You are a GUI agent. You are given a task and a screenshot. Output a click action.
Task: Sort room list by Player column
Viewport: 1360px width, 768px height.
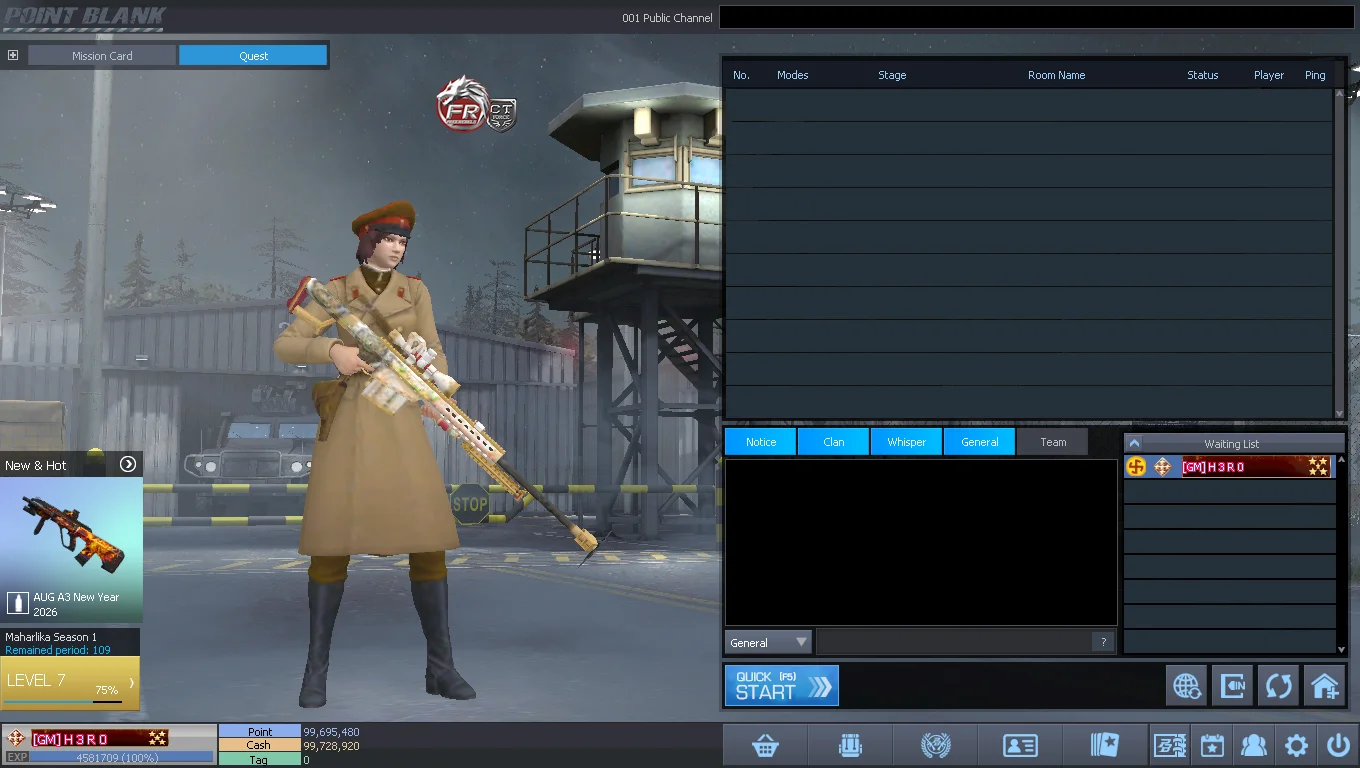(1269, 75)
